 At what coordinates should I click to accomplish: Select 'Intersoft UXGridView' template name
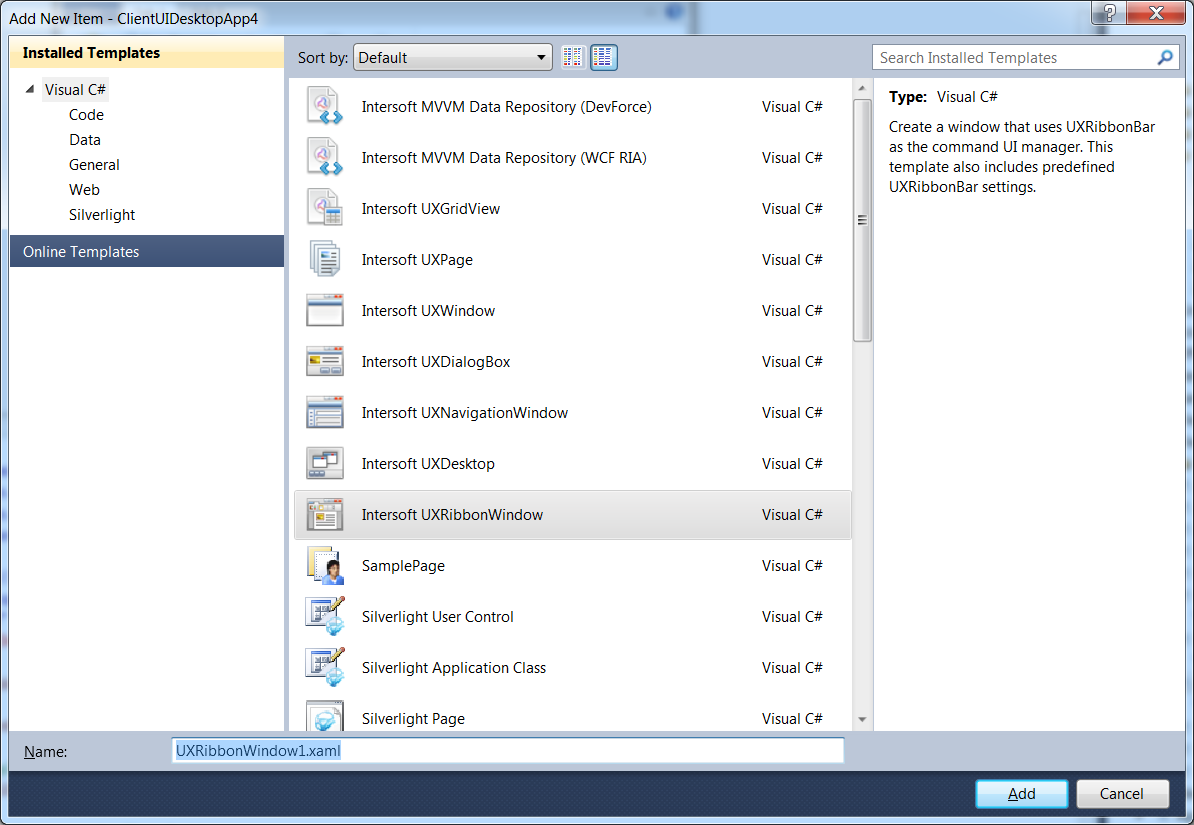(x=431, y=209)
